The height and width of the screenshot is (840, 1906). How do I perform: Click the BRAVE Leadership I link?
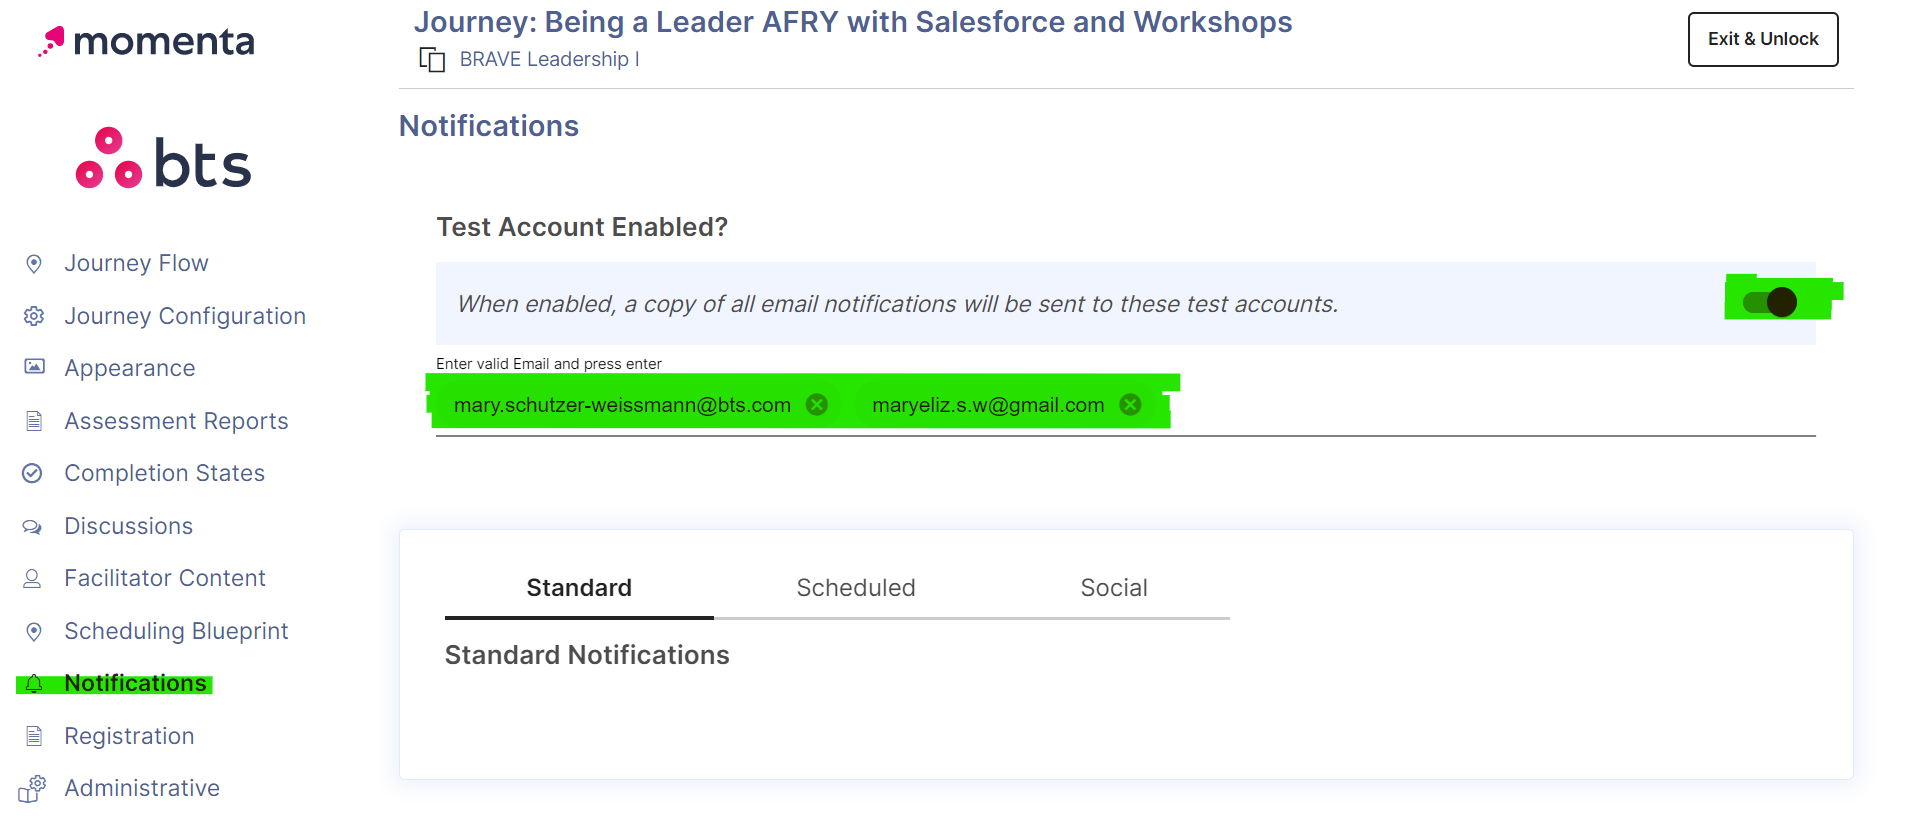pos(549,59)
